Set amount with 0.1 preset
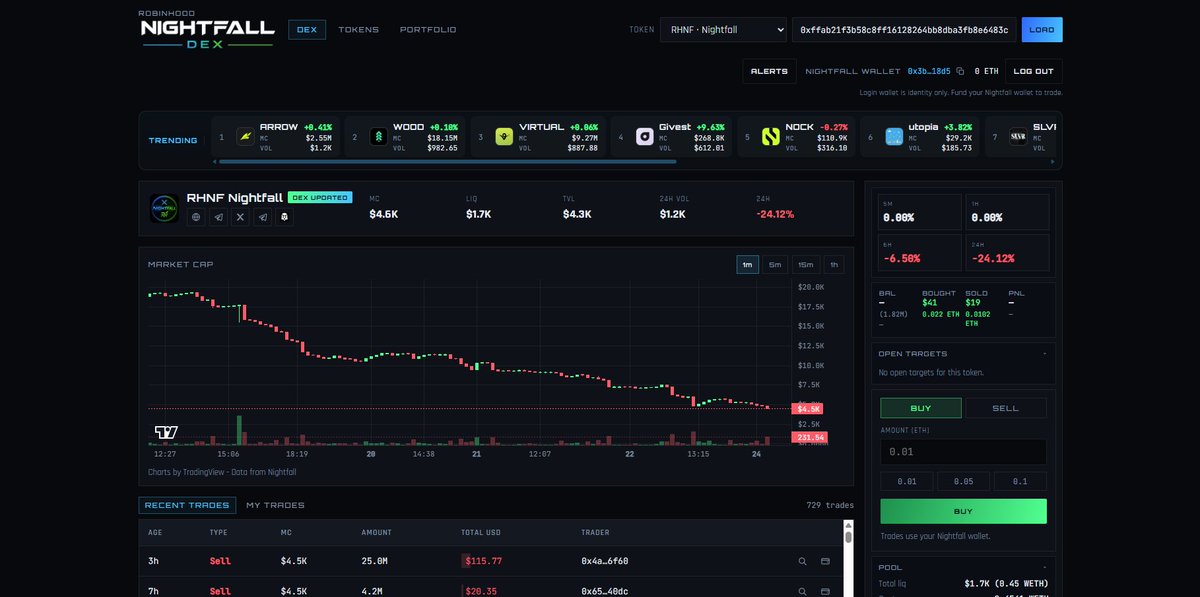Viewport: 1200px width, 597px height. point(1020,481)
